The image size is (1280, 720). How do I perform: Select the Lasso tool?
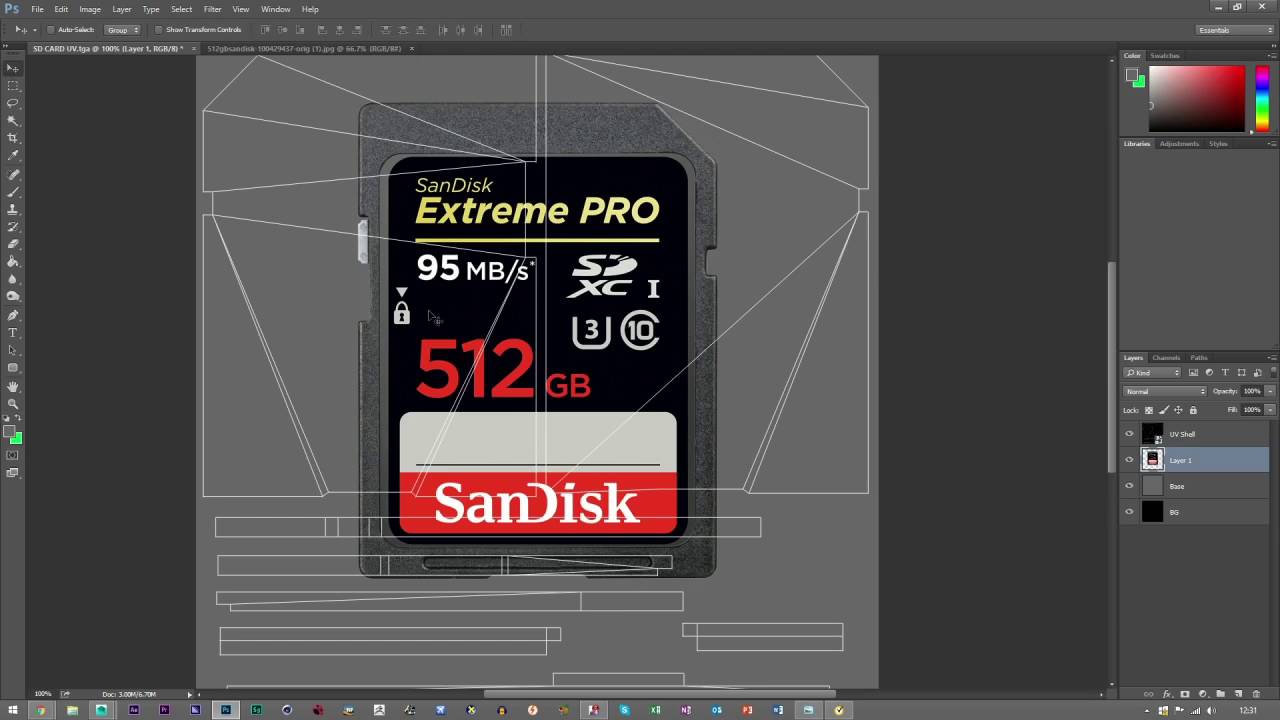click(13, 103)
